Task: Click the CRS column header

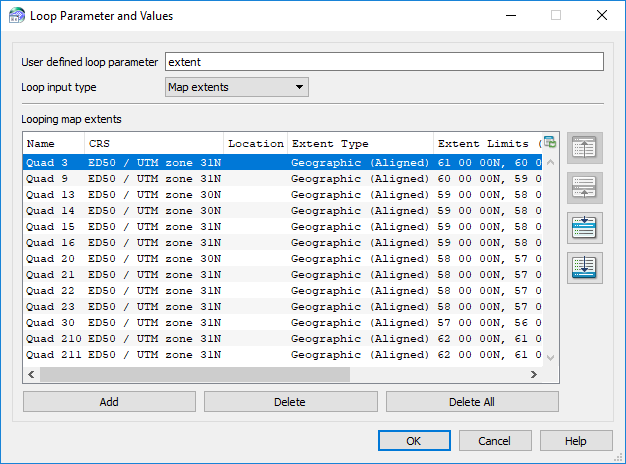Action: (152, 144)
